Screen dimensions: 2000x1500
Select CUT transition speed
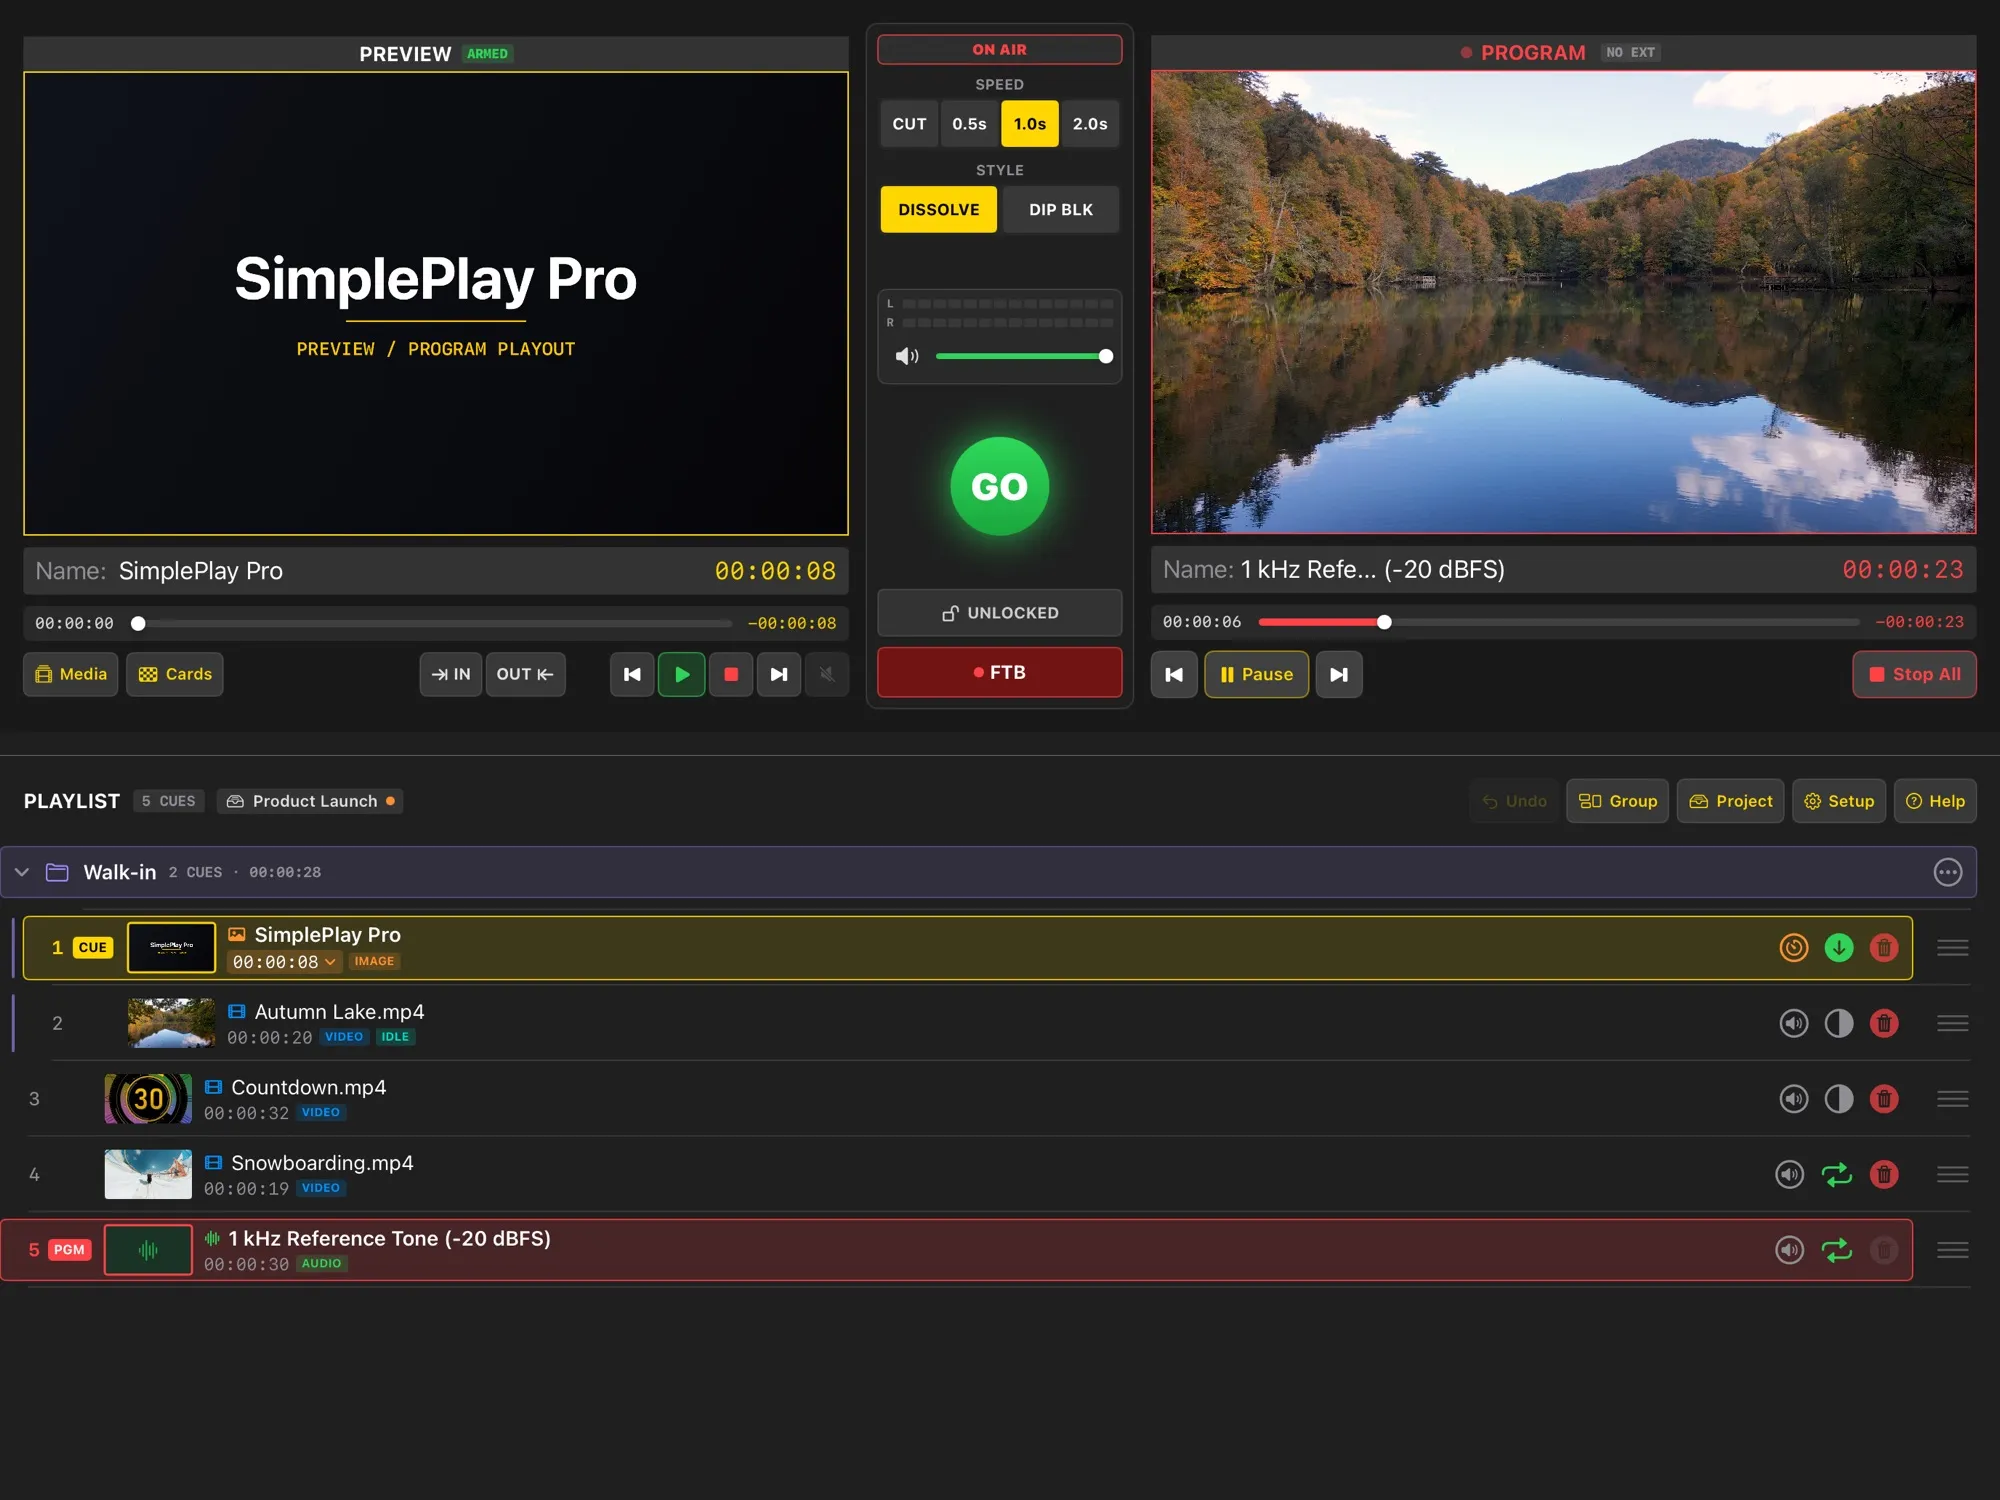pyautogui.click(x=909, y=124)
